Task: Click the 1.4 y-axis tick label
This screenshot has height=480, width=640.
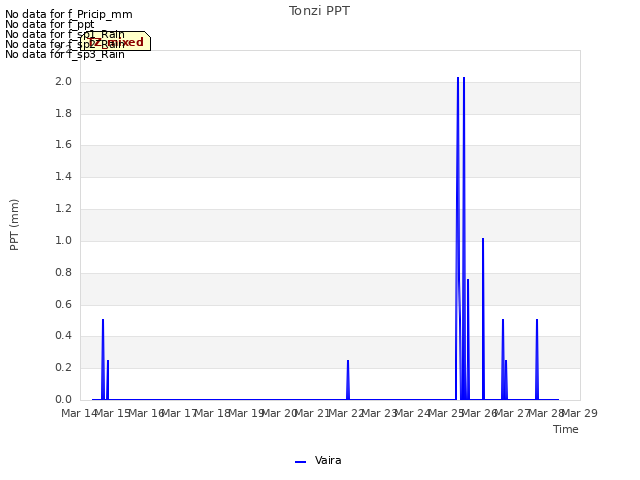Action: pyautogui.click(x=63, y=177)
